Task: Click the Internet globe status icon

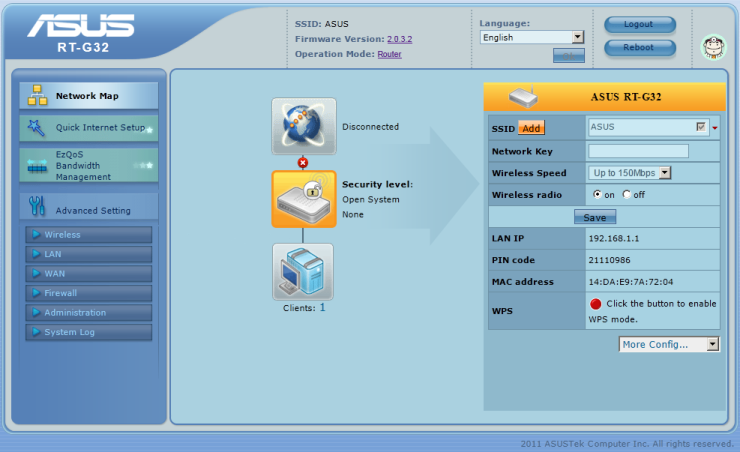Action: (304, 126)
